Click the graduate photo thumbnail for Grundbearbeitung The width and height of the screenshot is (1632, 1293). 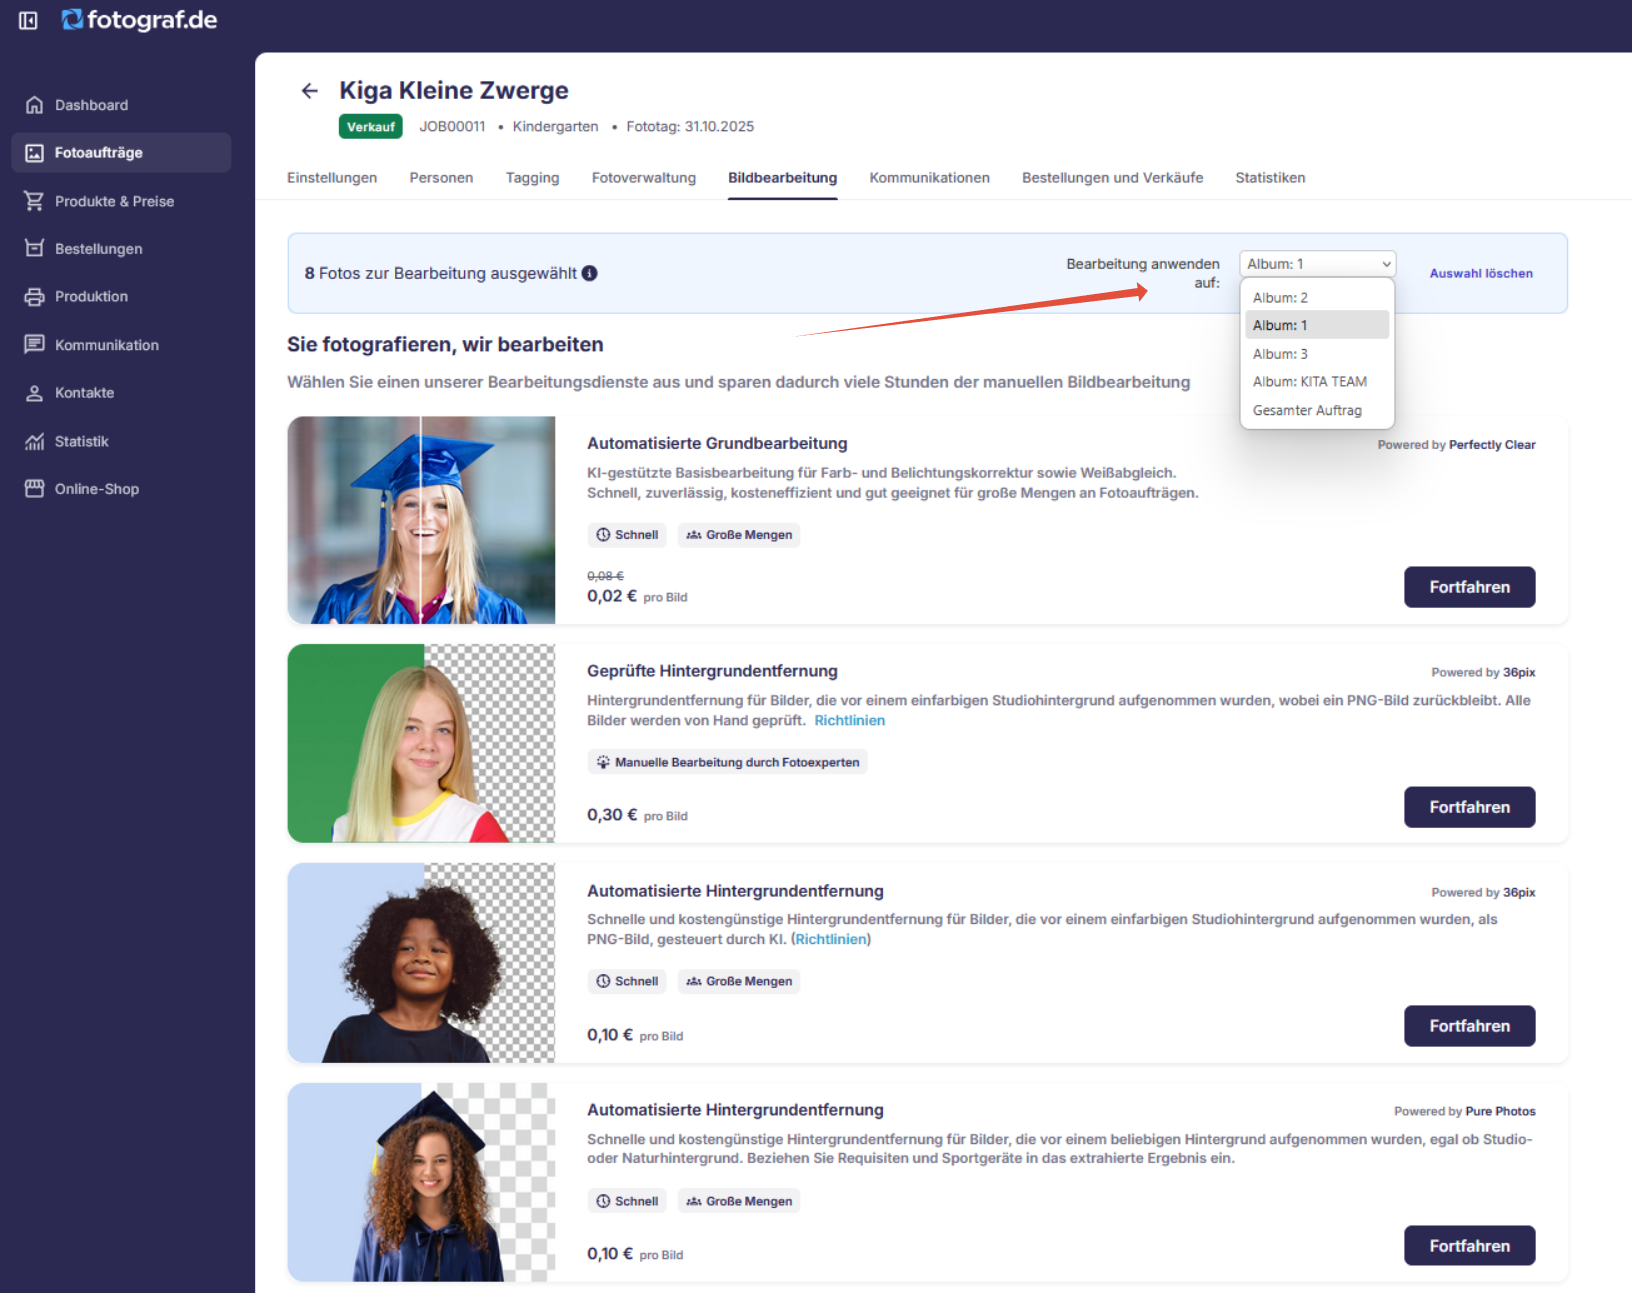coord(421,520)
